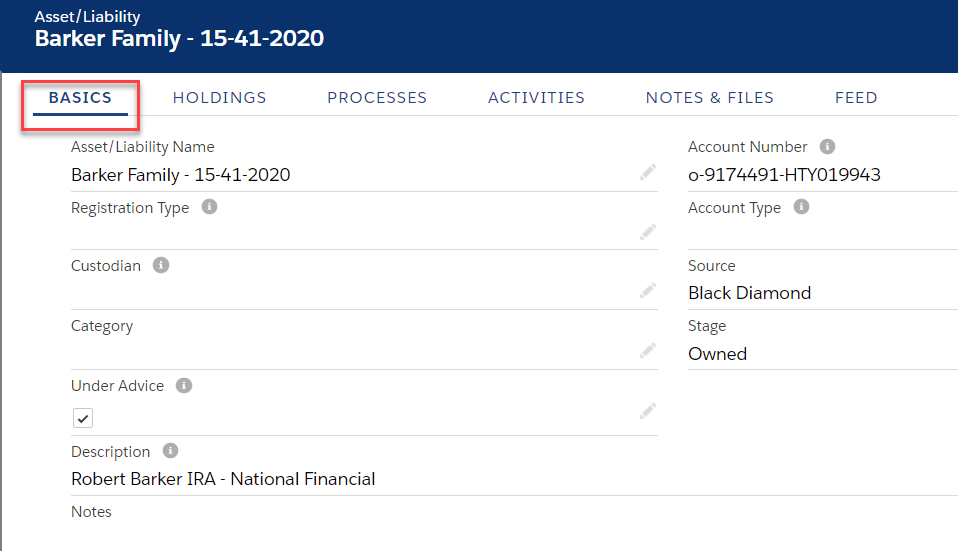Click the pencil icon beside Under Advice

point(648,411)
